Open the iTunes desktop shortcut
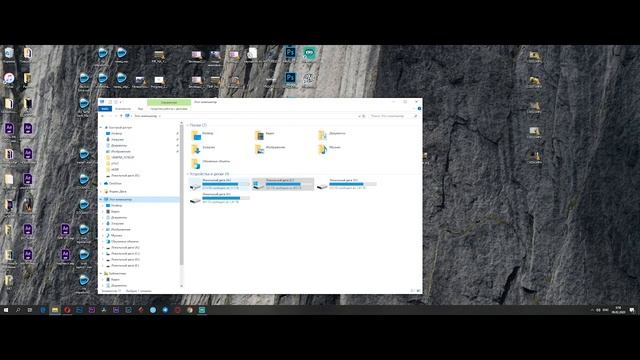This screenshot has width=640, height=360. [9, 80]
